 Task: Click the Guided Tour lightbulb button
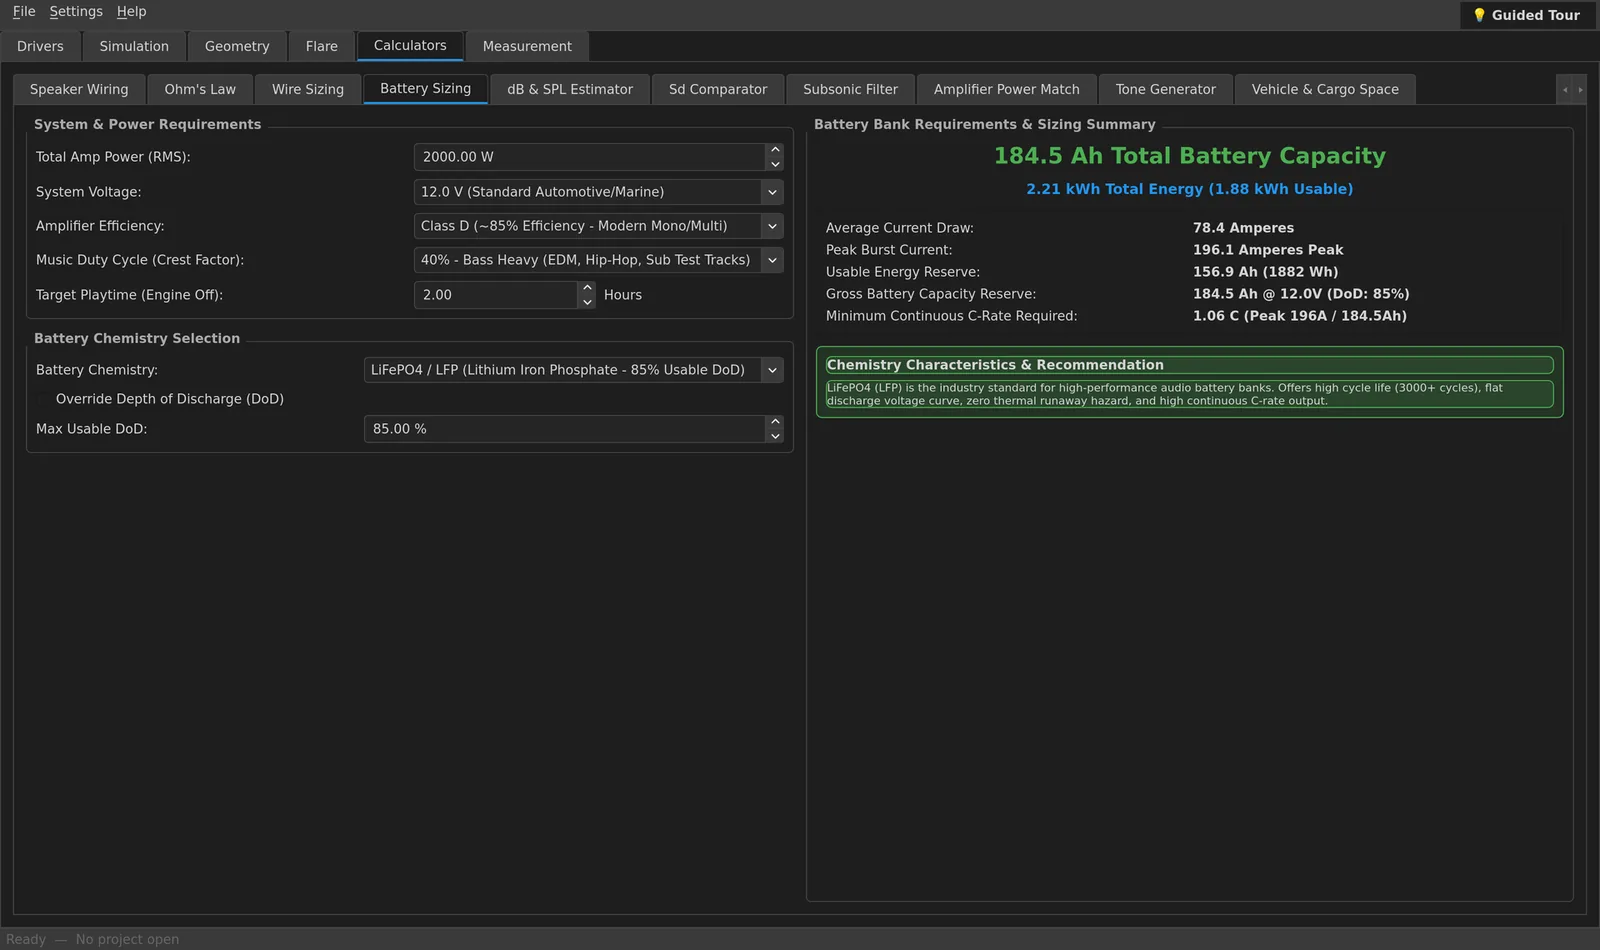tap(1526, 15)
